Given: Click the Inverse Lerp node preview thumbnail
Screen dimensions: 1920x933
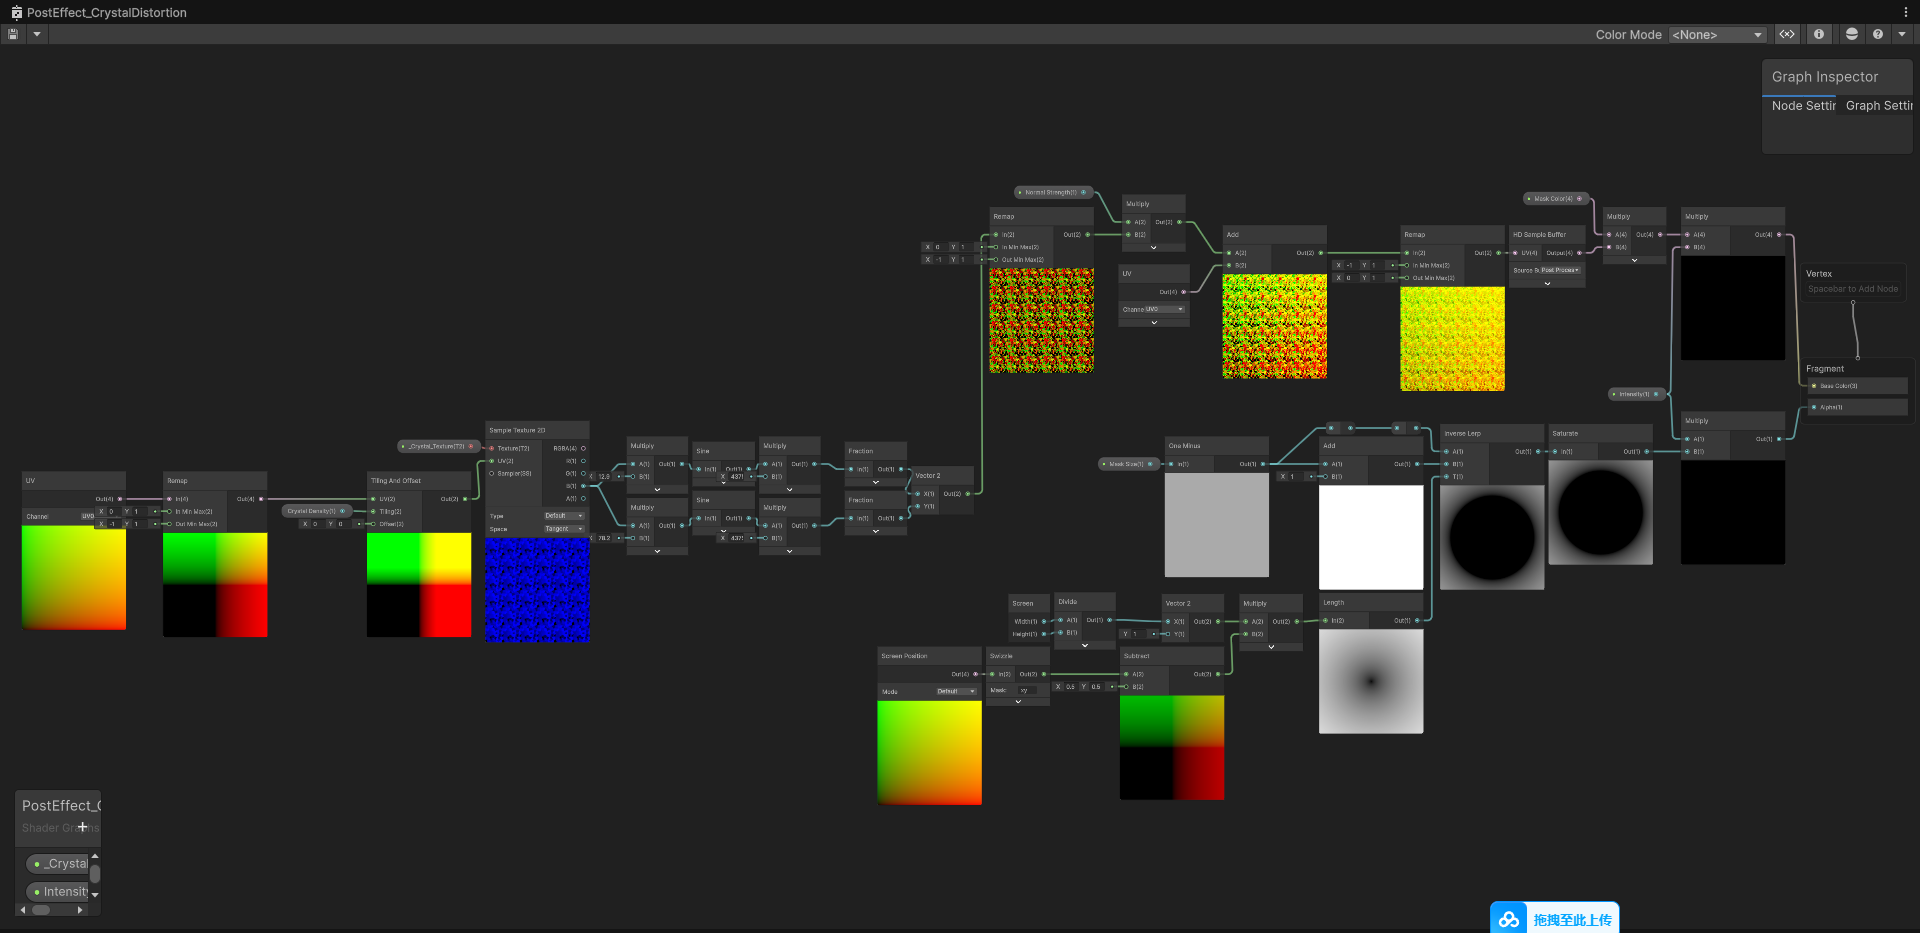Looking at the screenshot, I should [1491, 537].
